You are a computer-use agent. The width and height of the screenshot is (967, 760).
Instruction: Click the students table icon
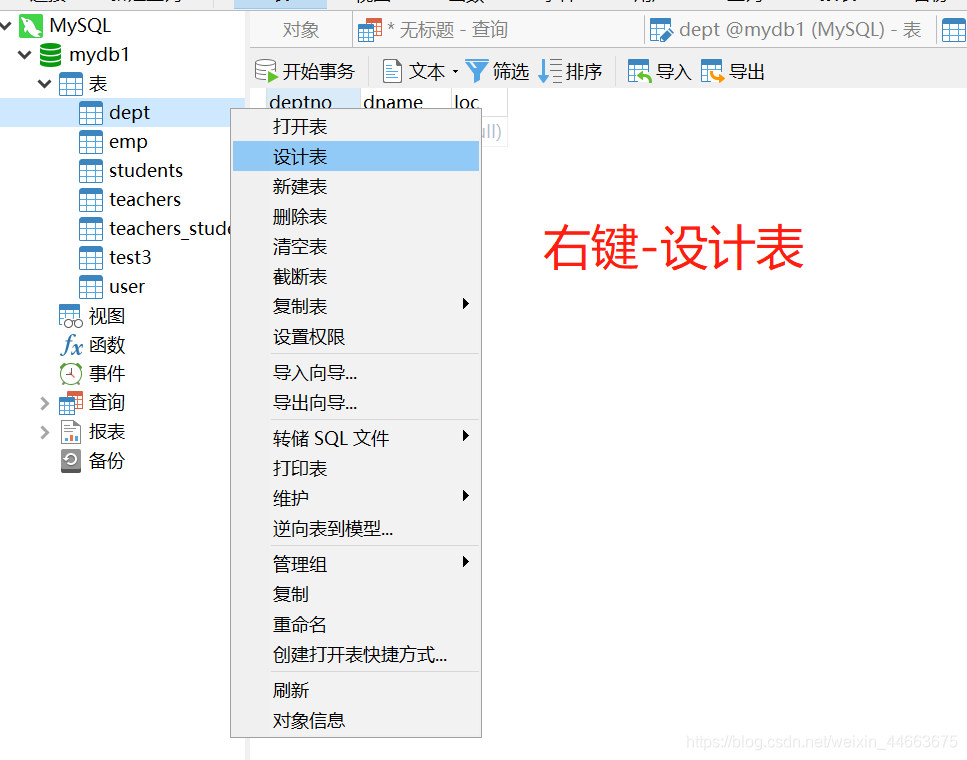point(91,171)
